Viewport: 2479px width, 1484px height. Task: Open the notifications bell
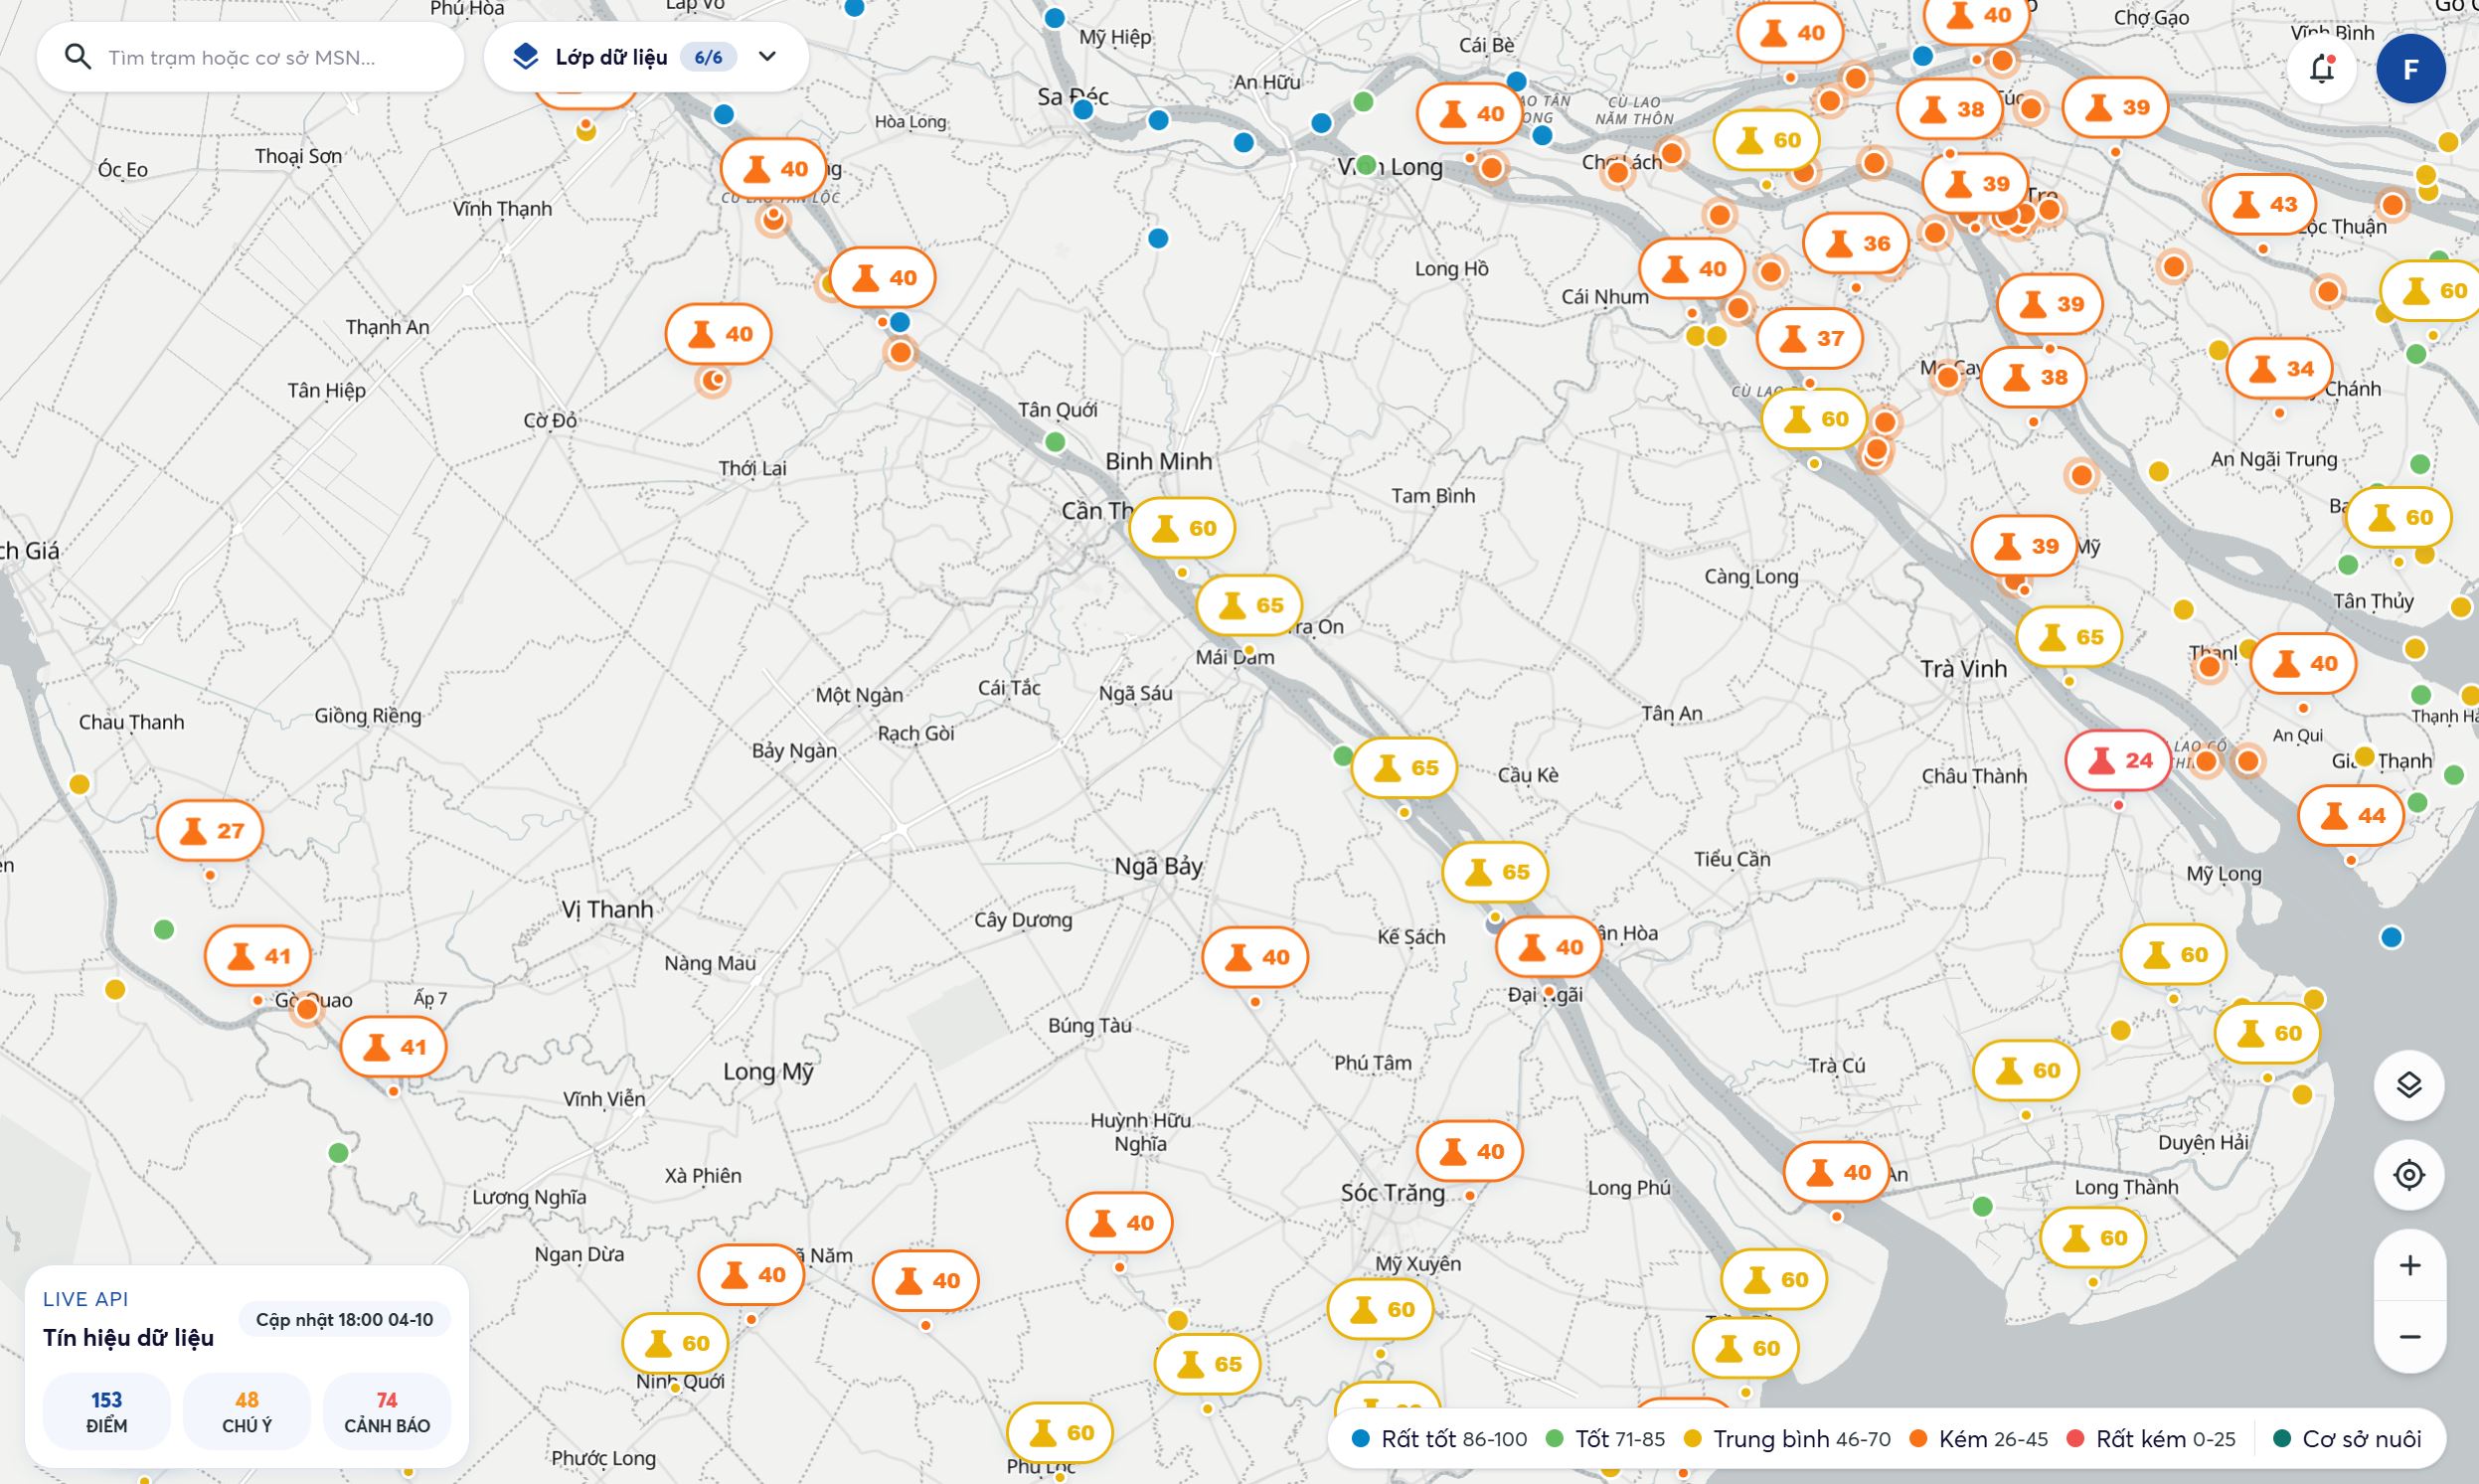tap(2322, 69)
